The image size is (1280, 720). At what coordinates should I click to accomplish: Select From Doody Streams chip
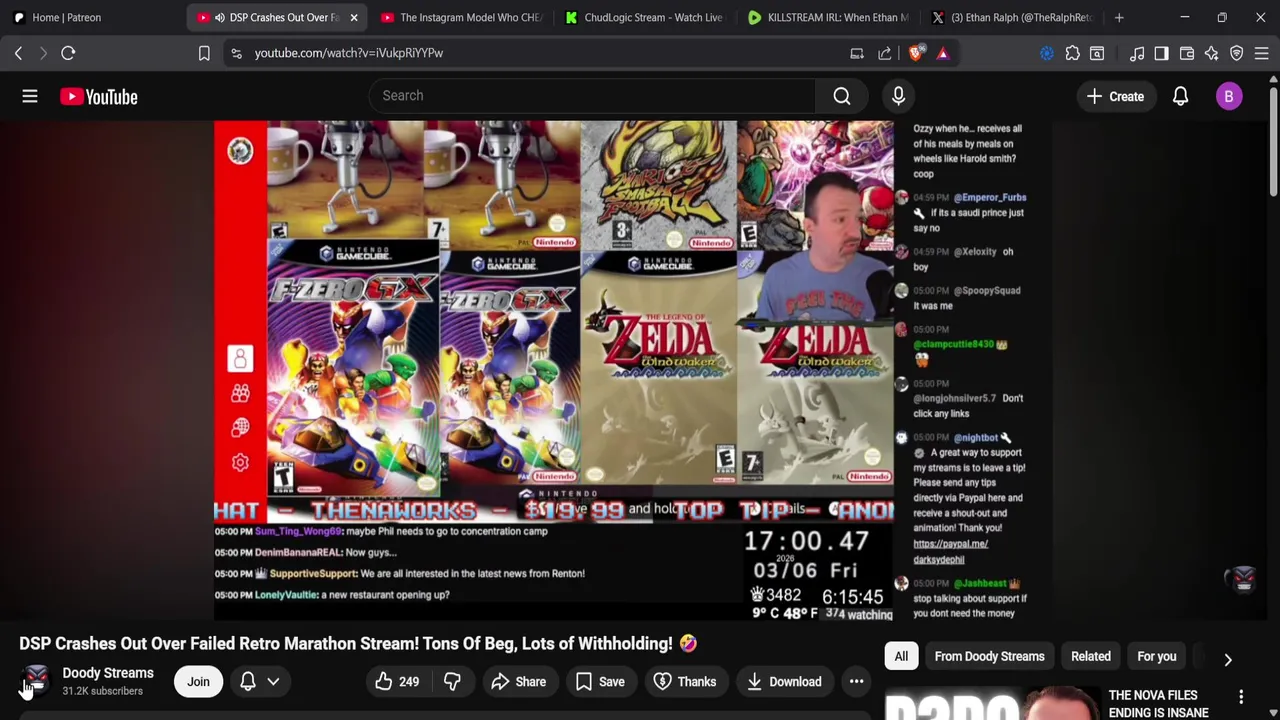(989, 656)
